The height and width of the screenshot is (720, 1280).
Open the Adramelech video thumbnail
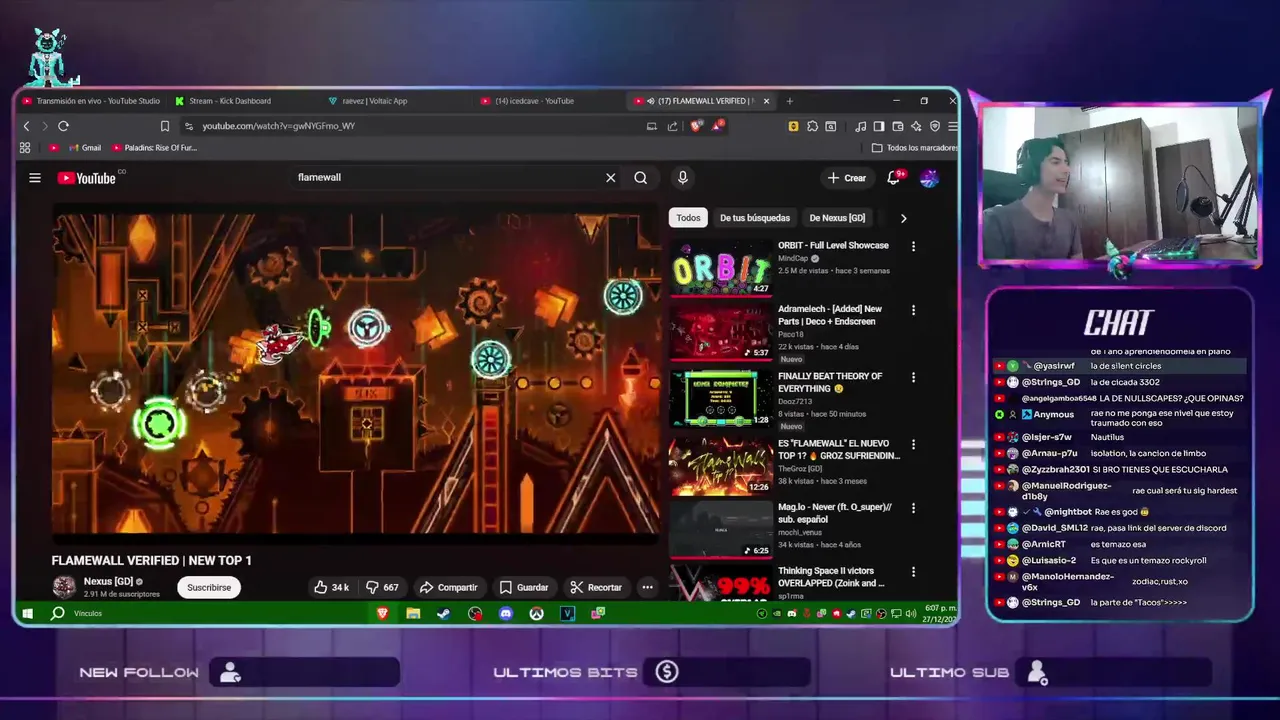[x=720, y=332]
